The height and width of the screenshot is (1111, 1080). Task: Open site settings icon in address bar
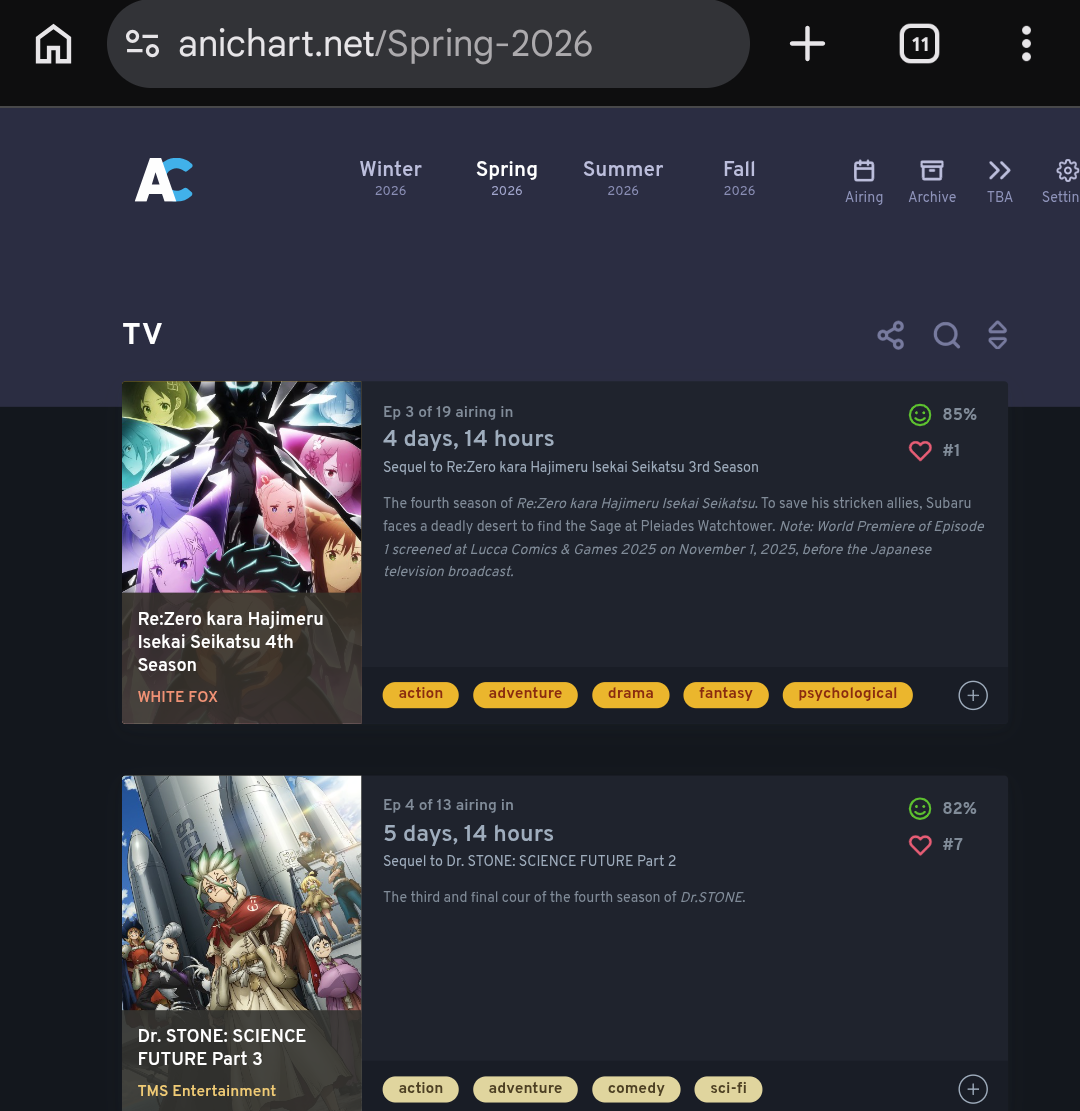142,44
